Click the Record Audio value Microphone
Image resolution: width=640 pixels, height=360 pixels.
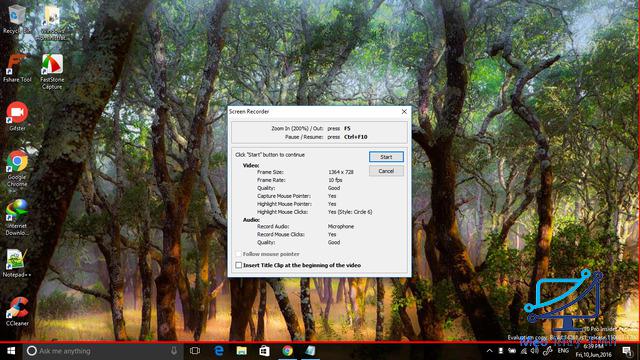click(x=341, y=227)
